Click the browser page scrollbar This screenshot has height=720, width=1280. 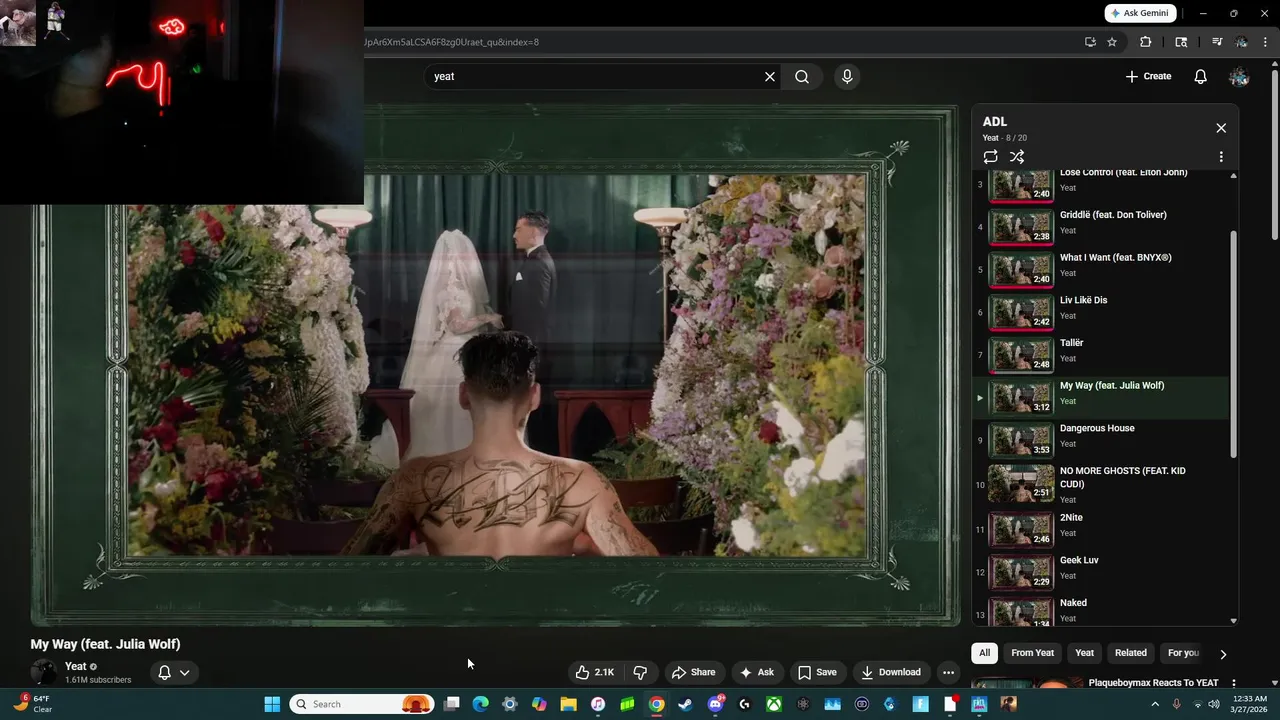click(x=1274, y=155)
